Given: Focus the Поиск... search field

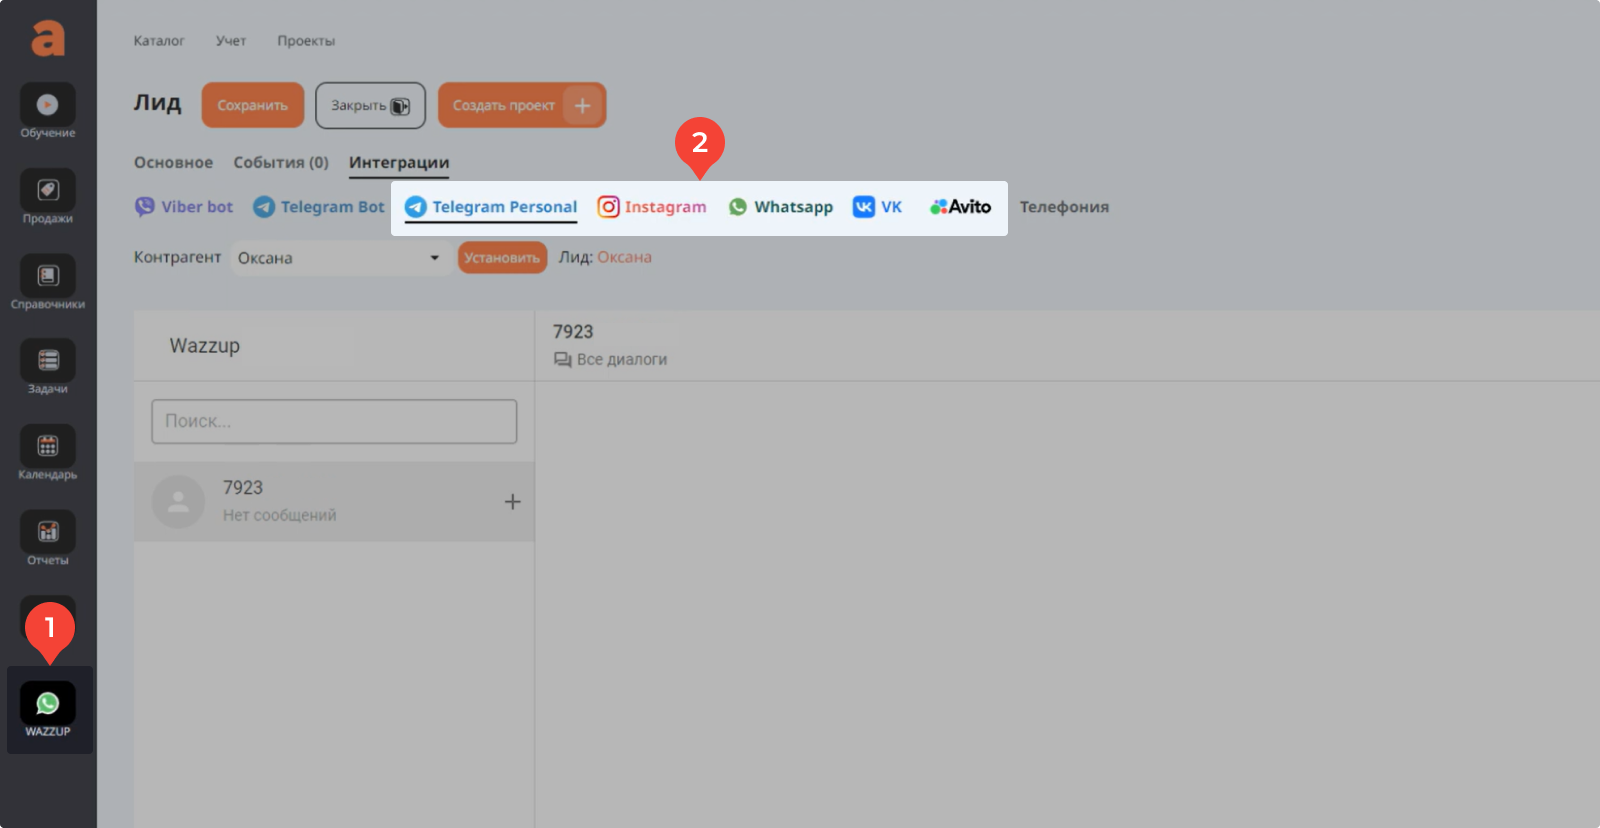Looking at the screenshot, I should (x=334, y=421).
